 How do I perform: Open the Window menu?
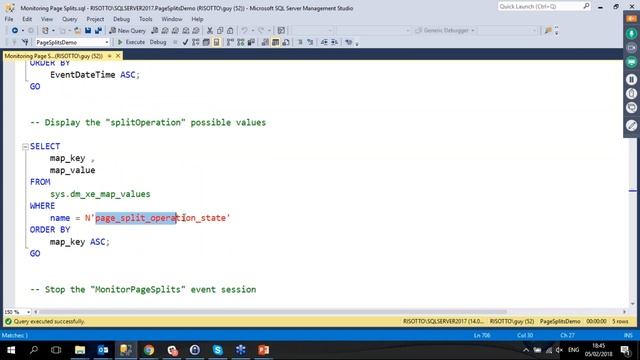point(171,19)
